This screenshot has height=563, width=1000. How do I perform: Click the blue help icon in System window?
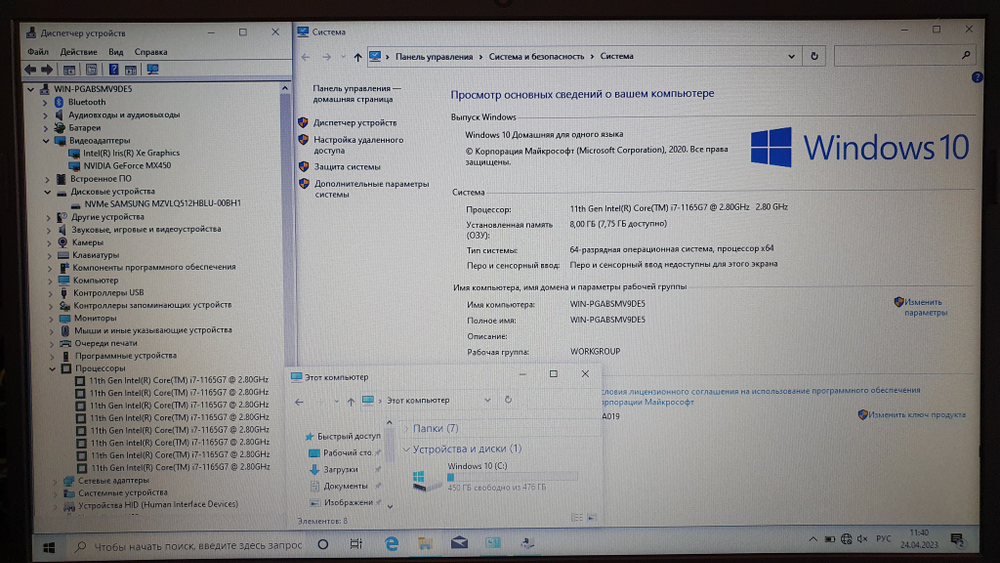(x=976, y=77)
